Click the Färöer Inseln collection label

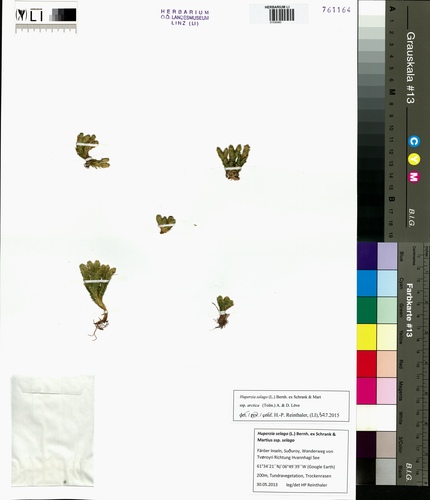pos(301,461)
